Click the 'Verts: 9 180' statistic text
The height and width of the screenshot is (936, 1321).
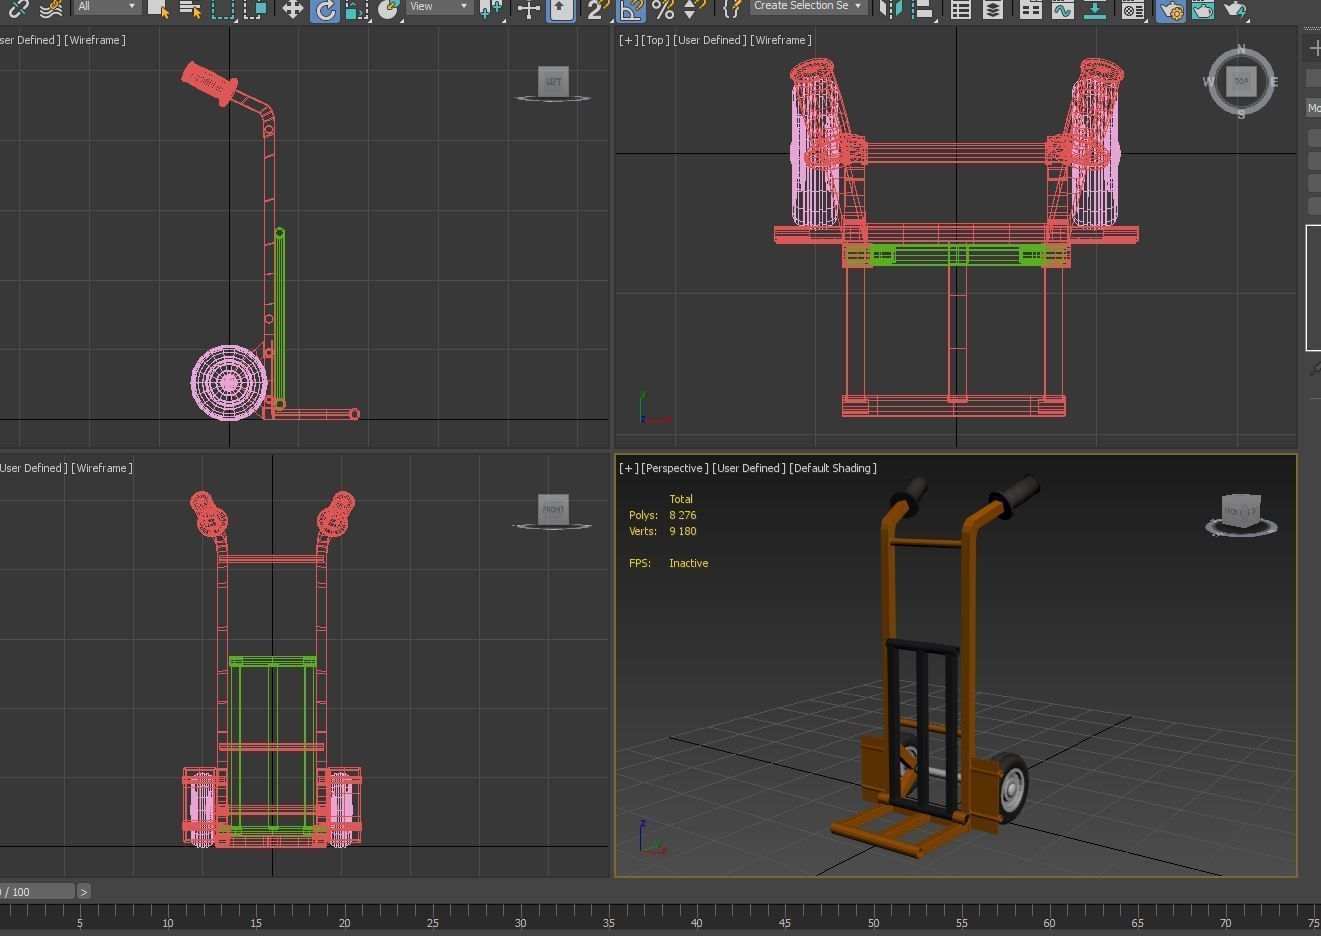[x=662, y=531]
